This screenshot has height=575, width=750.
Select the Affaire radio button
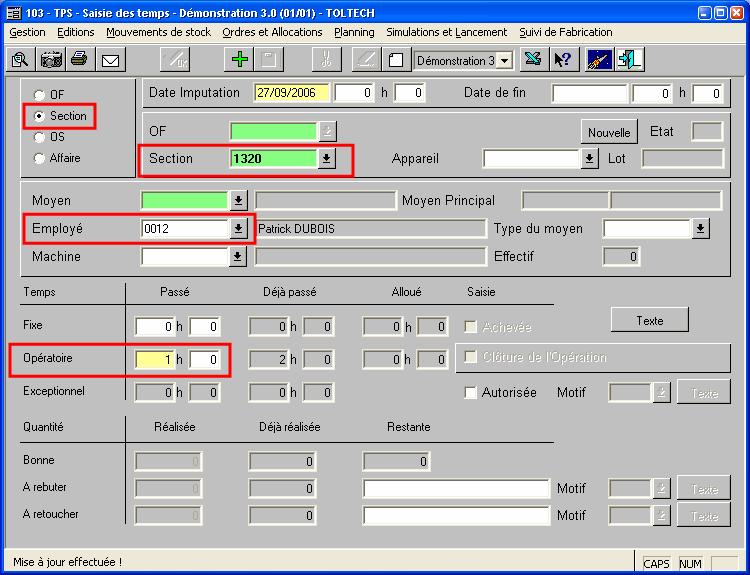coord(40,158)
